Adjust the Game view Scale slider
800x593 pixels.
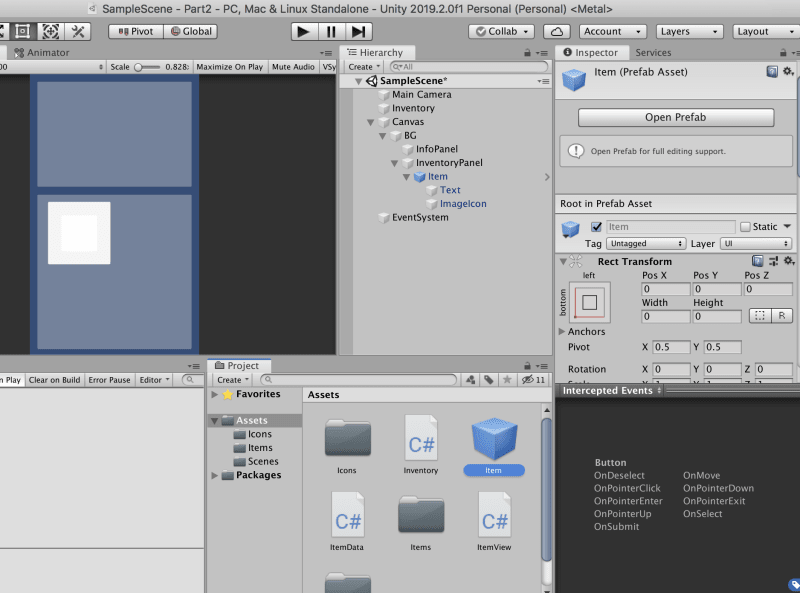(x=147, y=67)
